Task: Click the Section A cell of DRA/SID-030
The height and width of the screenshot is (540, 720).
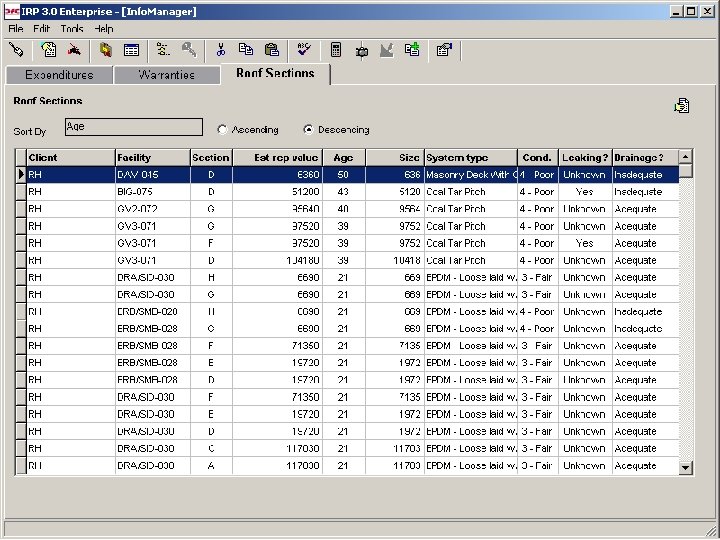Action: pyautogui.click(x=211, y=466)
